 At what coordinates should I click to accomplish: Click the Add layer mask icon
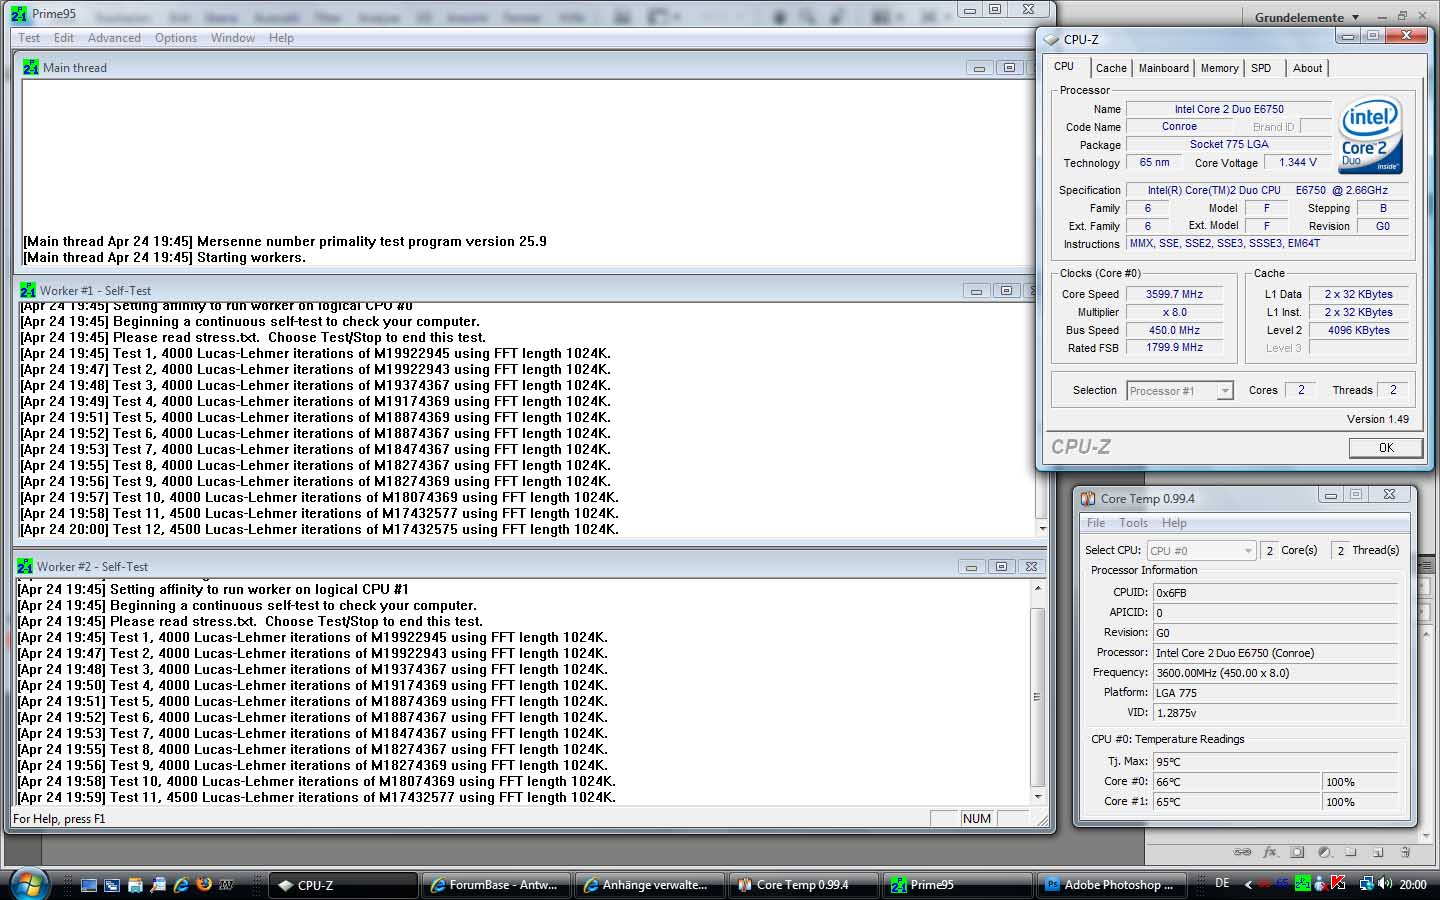tap(1297, 853)
